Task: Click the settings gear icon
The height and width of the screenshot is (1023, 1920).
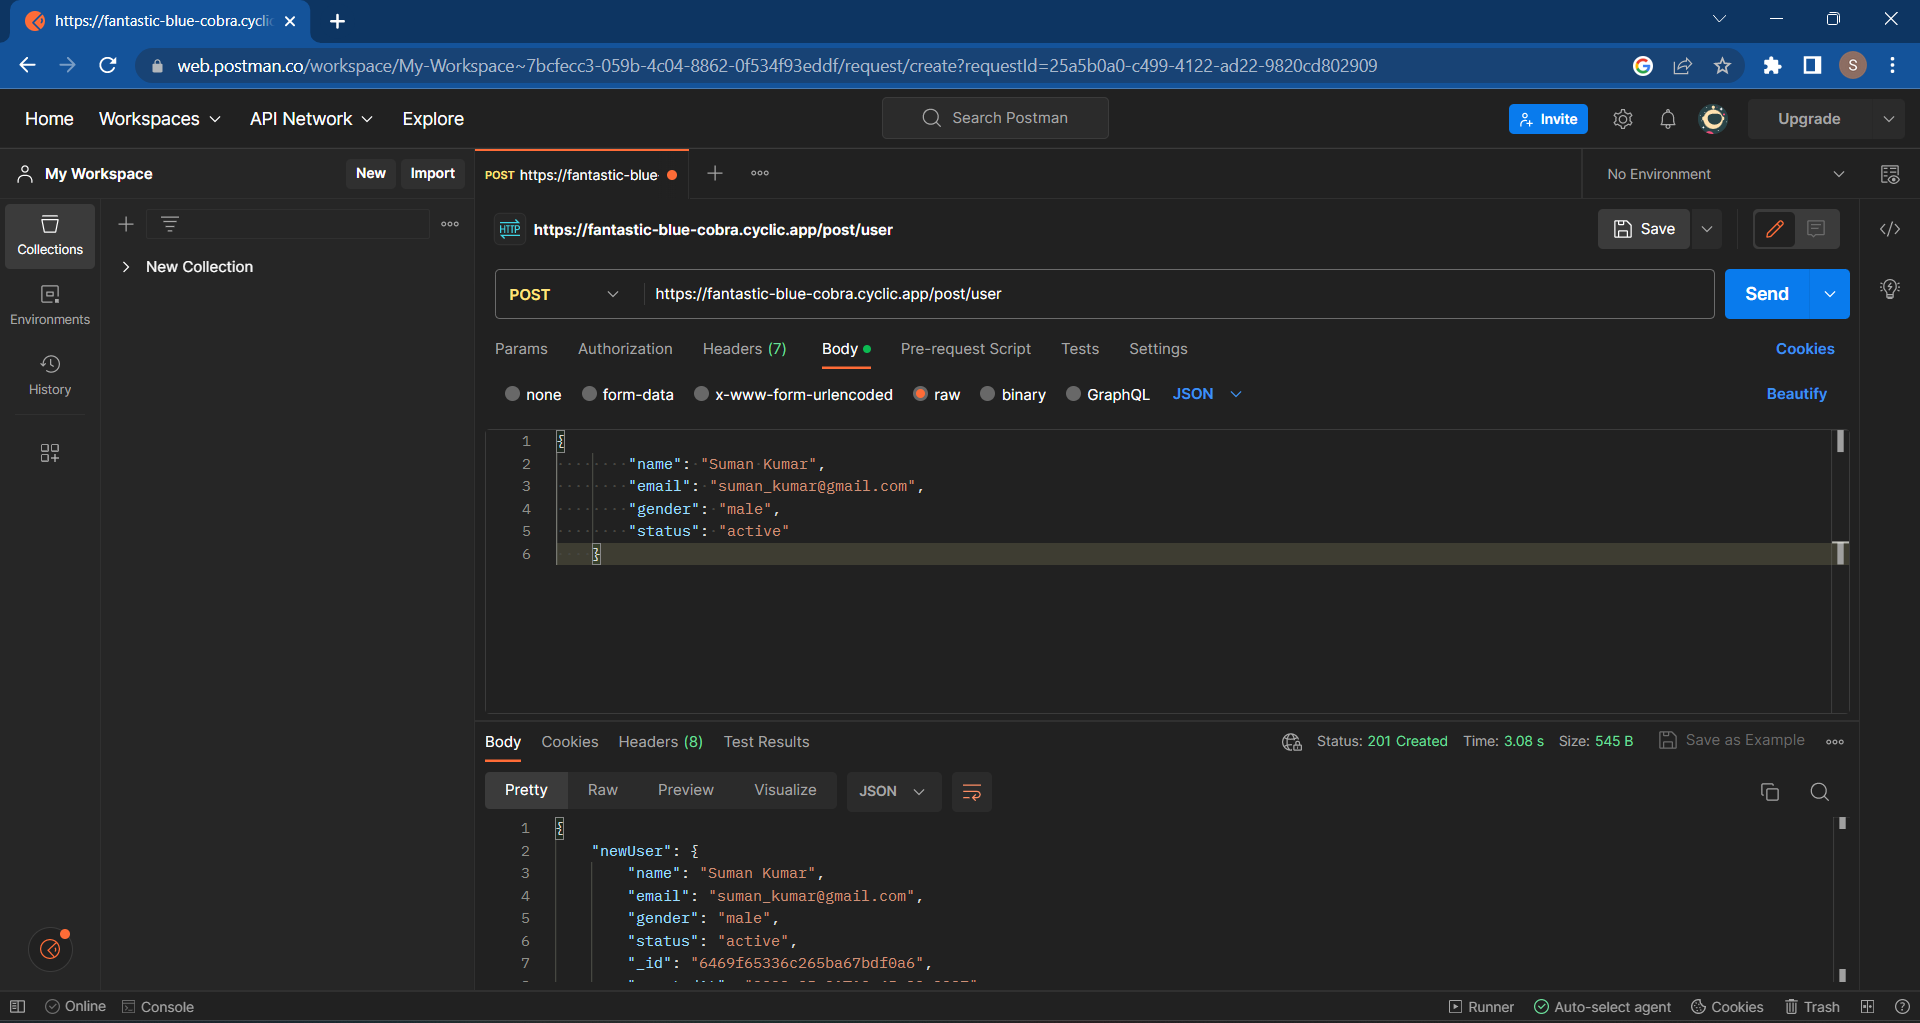Action: (1622, 119)
